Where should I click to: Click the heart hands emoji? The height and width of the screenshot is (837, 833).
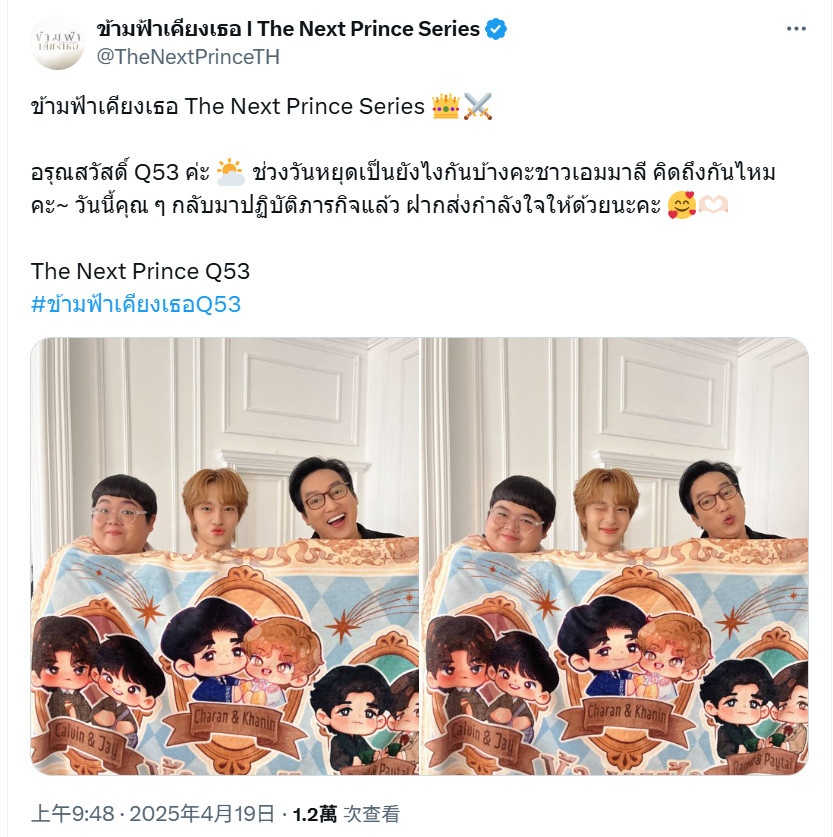tap(713, 205)
